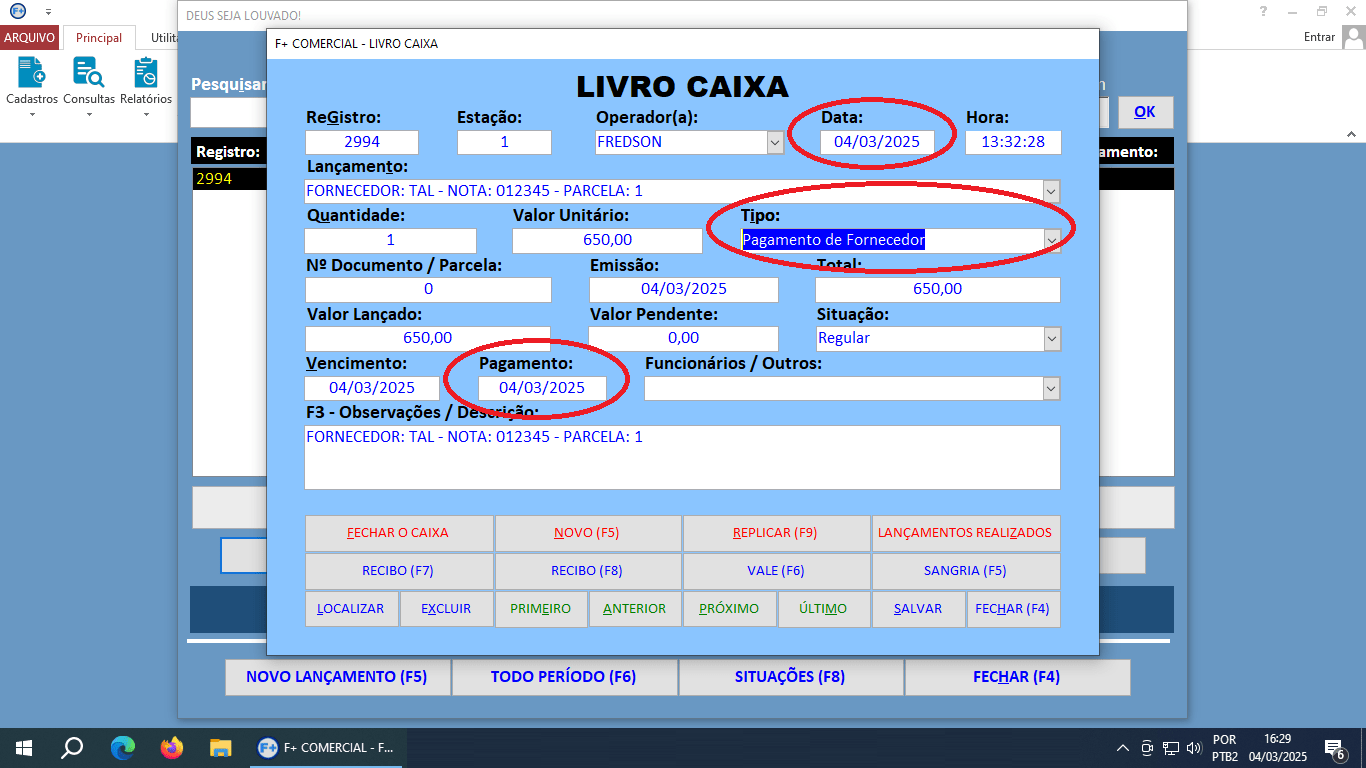This screenshot has height=768, width=1366.
Task: Go to the PRÓXIMO record
Action: 729,609
